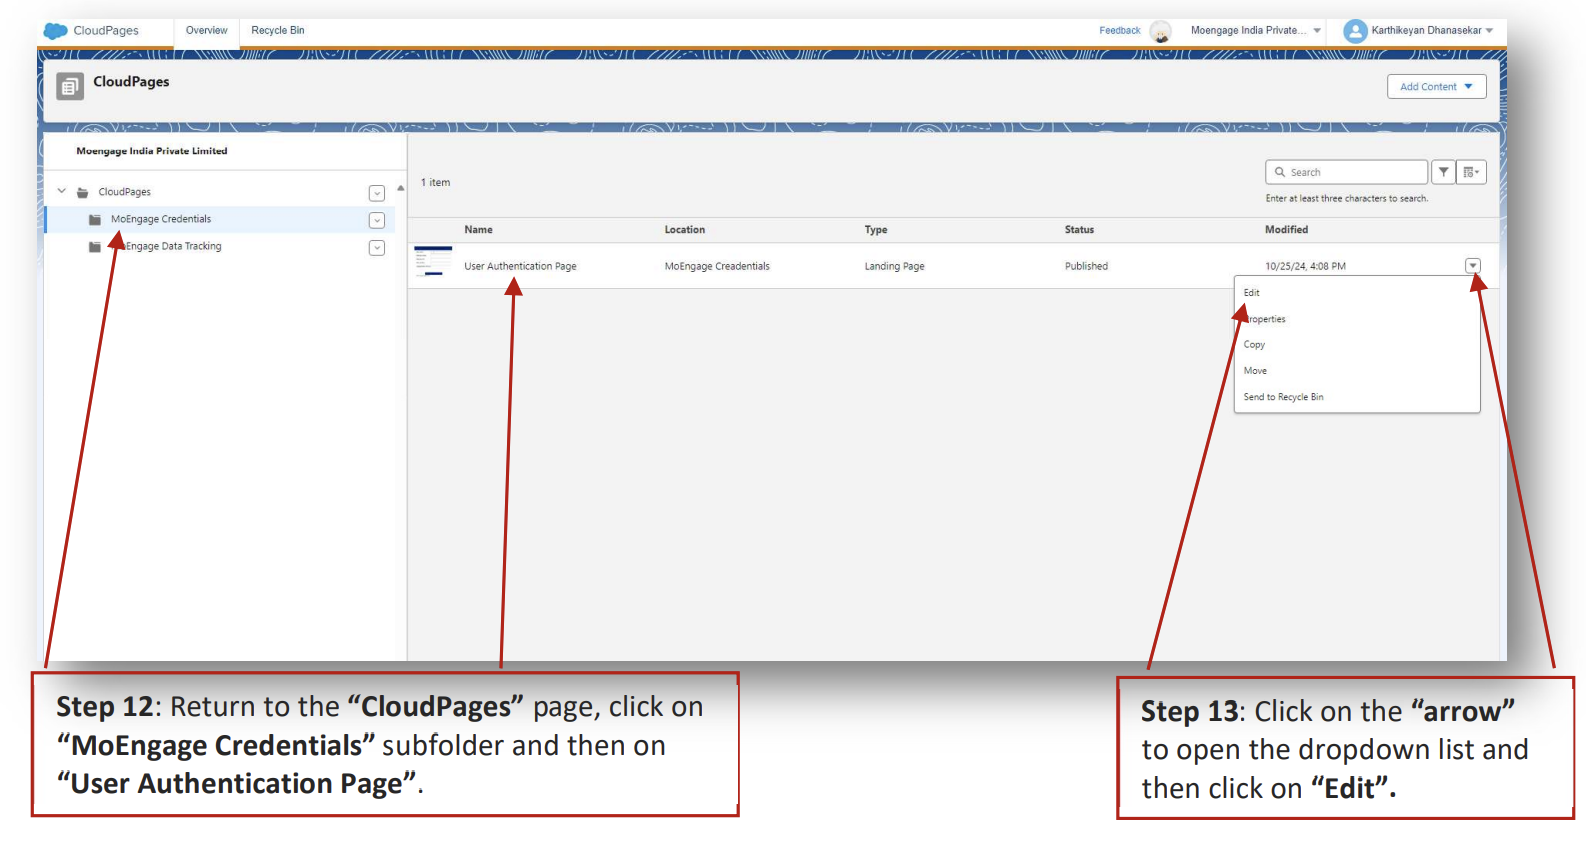Select Copy in the dropdown menu
Screen dimensions: 1586x844
(x=1254, y=345)
